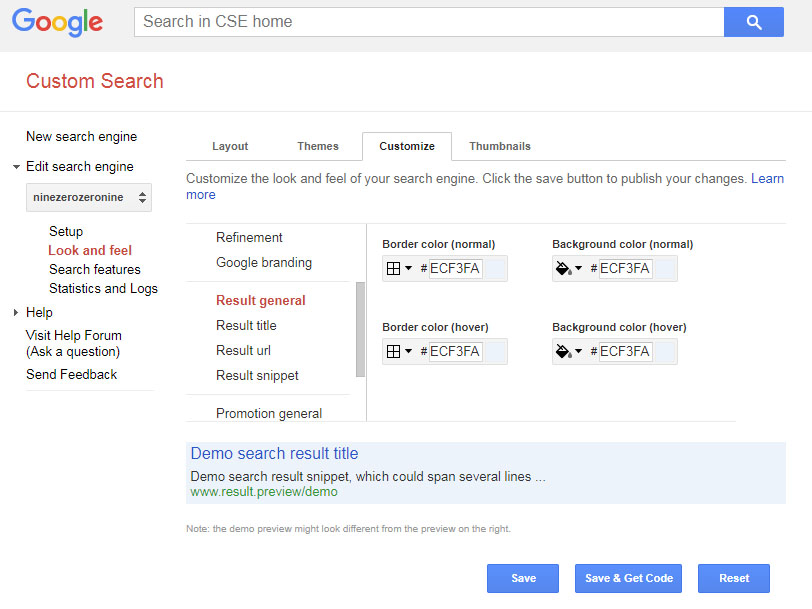This screenshot has height=609, width=812.
Task: Open the Look and feel page
Action: [x=90, y=251]
